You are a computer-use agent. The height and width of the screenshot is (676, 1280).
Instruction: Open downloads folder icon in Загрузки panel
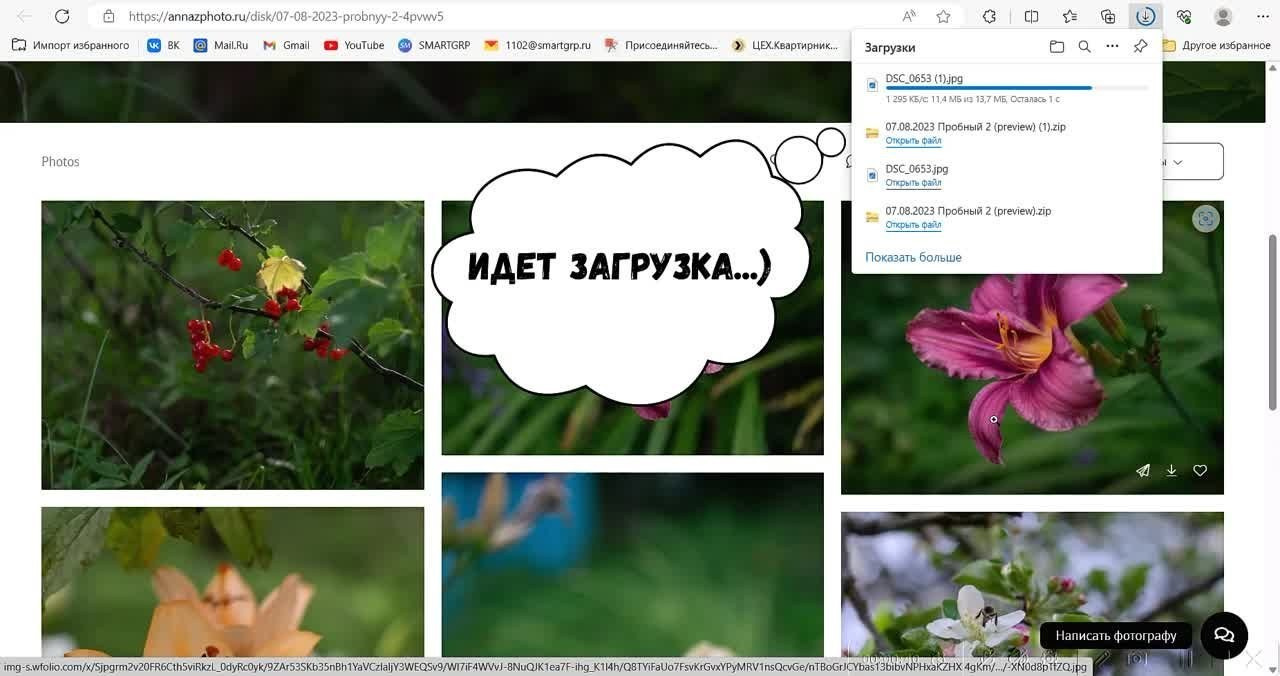pyautogui.click(x=1057, y=46)
